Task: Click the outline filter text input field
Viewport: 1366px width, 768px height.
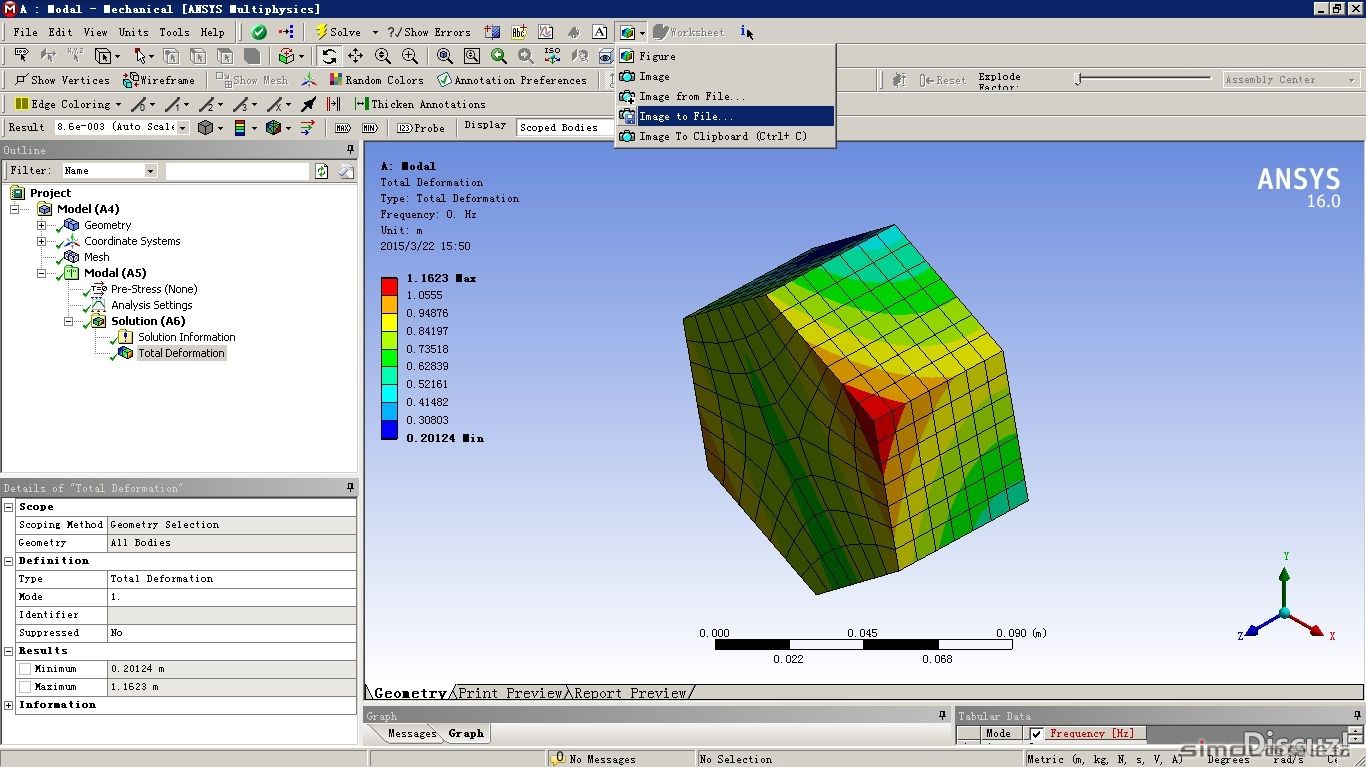Action: coord(238,171)
